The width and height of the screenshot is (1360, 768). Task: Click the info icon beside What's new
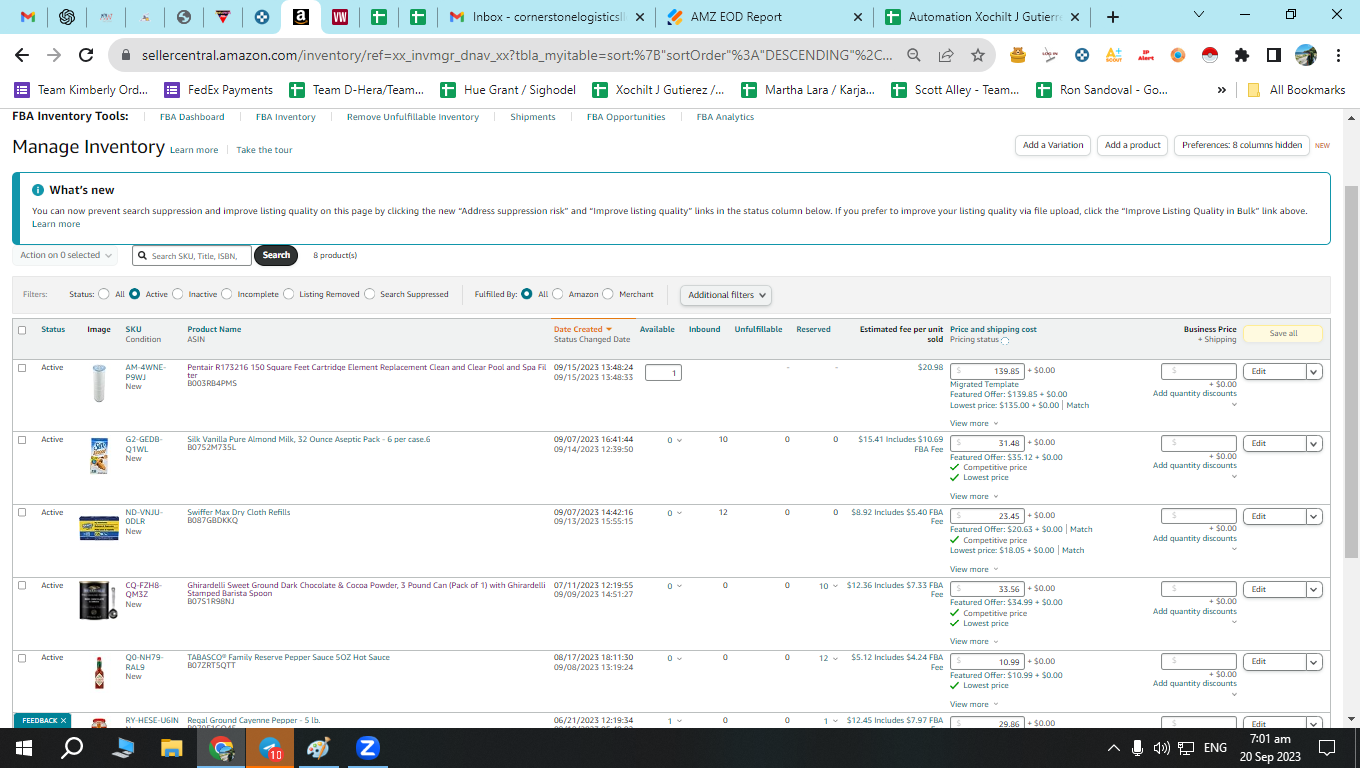click(x=38, y=190)
